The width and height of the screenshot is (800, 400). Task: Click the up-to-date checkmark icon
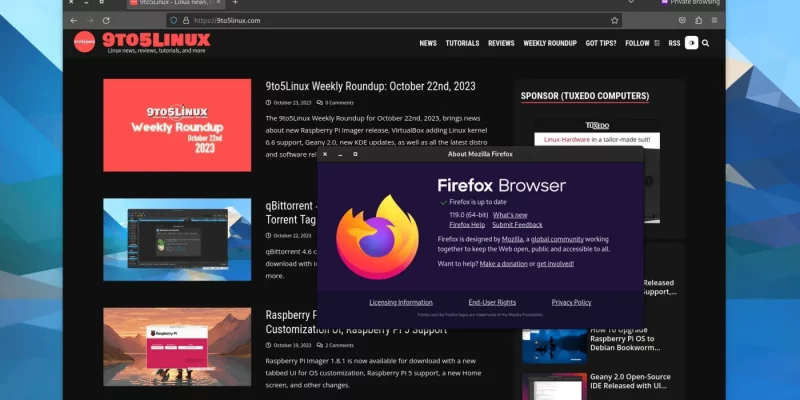[443, 202]
